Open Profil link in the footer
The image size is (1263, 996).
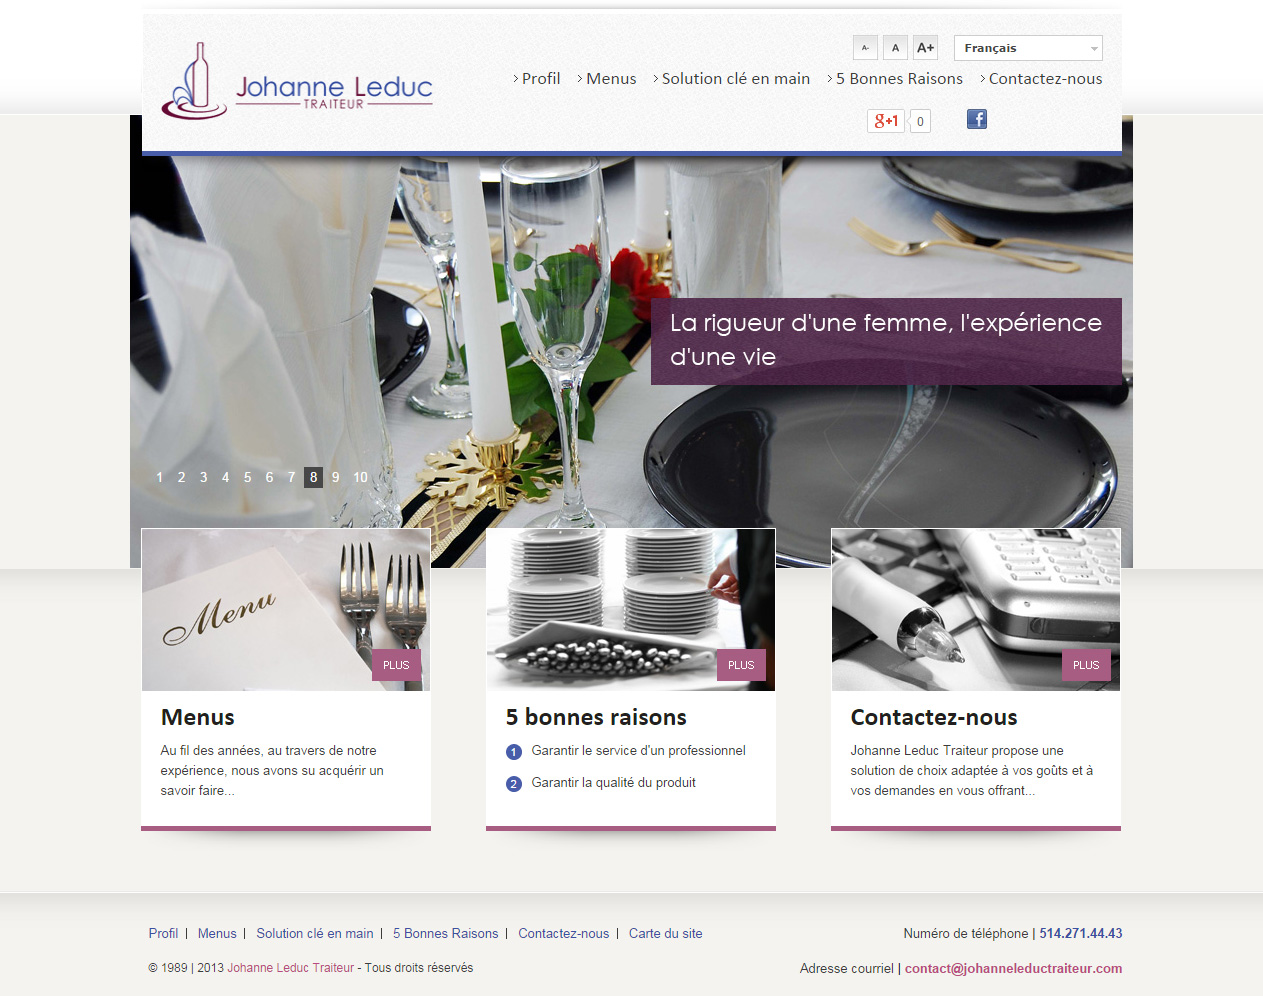coord(163,933)
